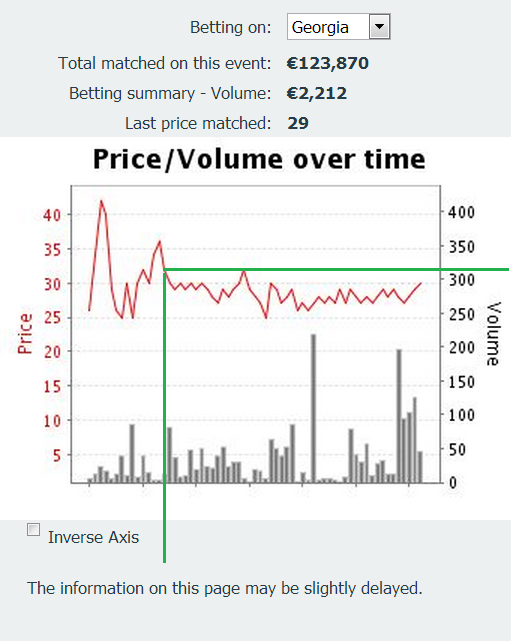511x641 pixels.
Task: Click the Total matched on this event label
Action: [165, 63]
